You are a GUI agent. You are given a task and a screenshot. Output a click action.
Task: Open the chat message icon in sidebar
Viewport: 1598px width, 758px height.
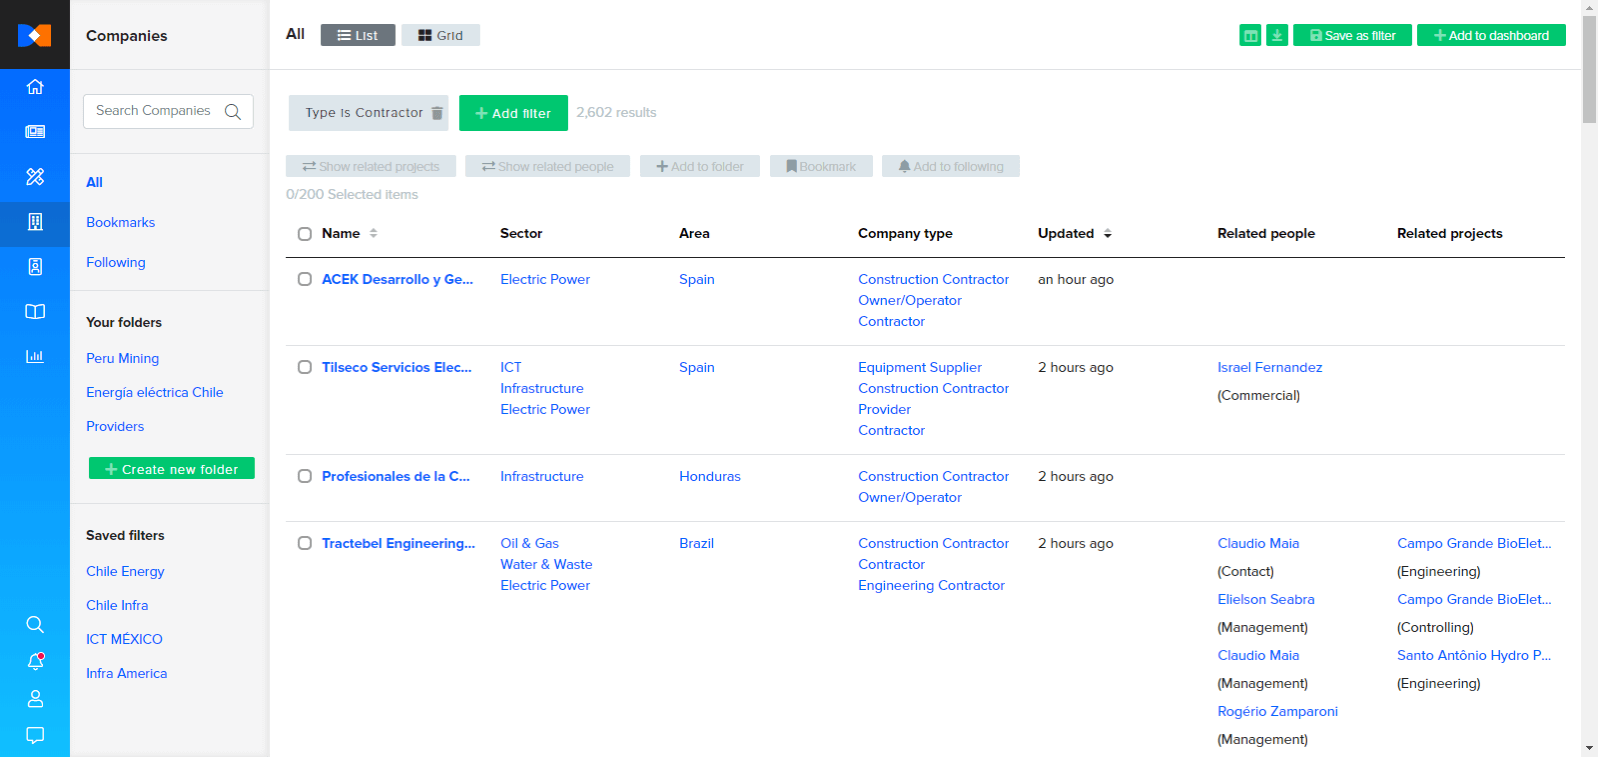(35, 735)
